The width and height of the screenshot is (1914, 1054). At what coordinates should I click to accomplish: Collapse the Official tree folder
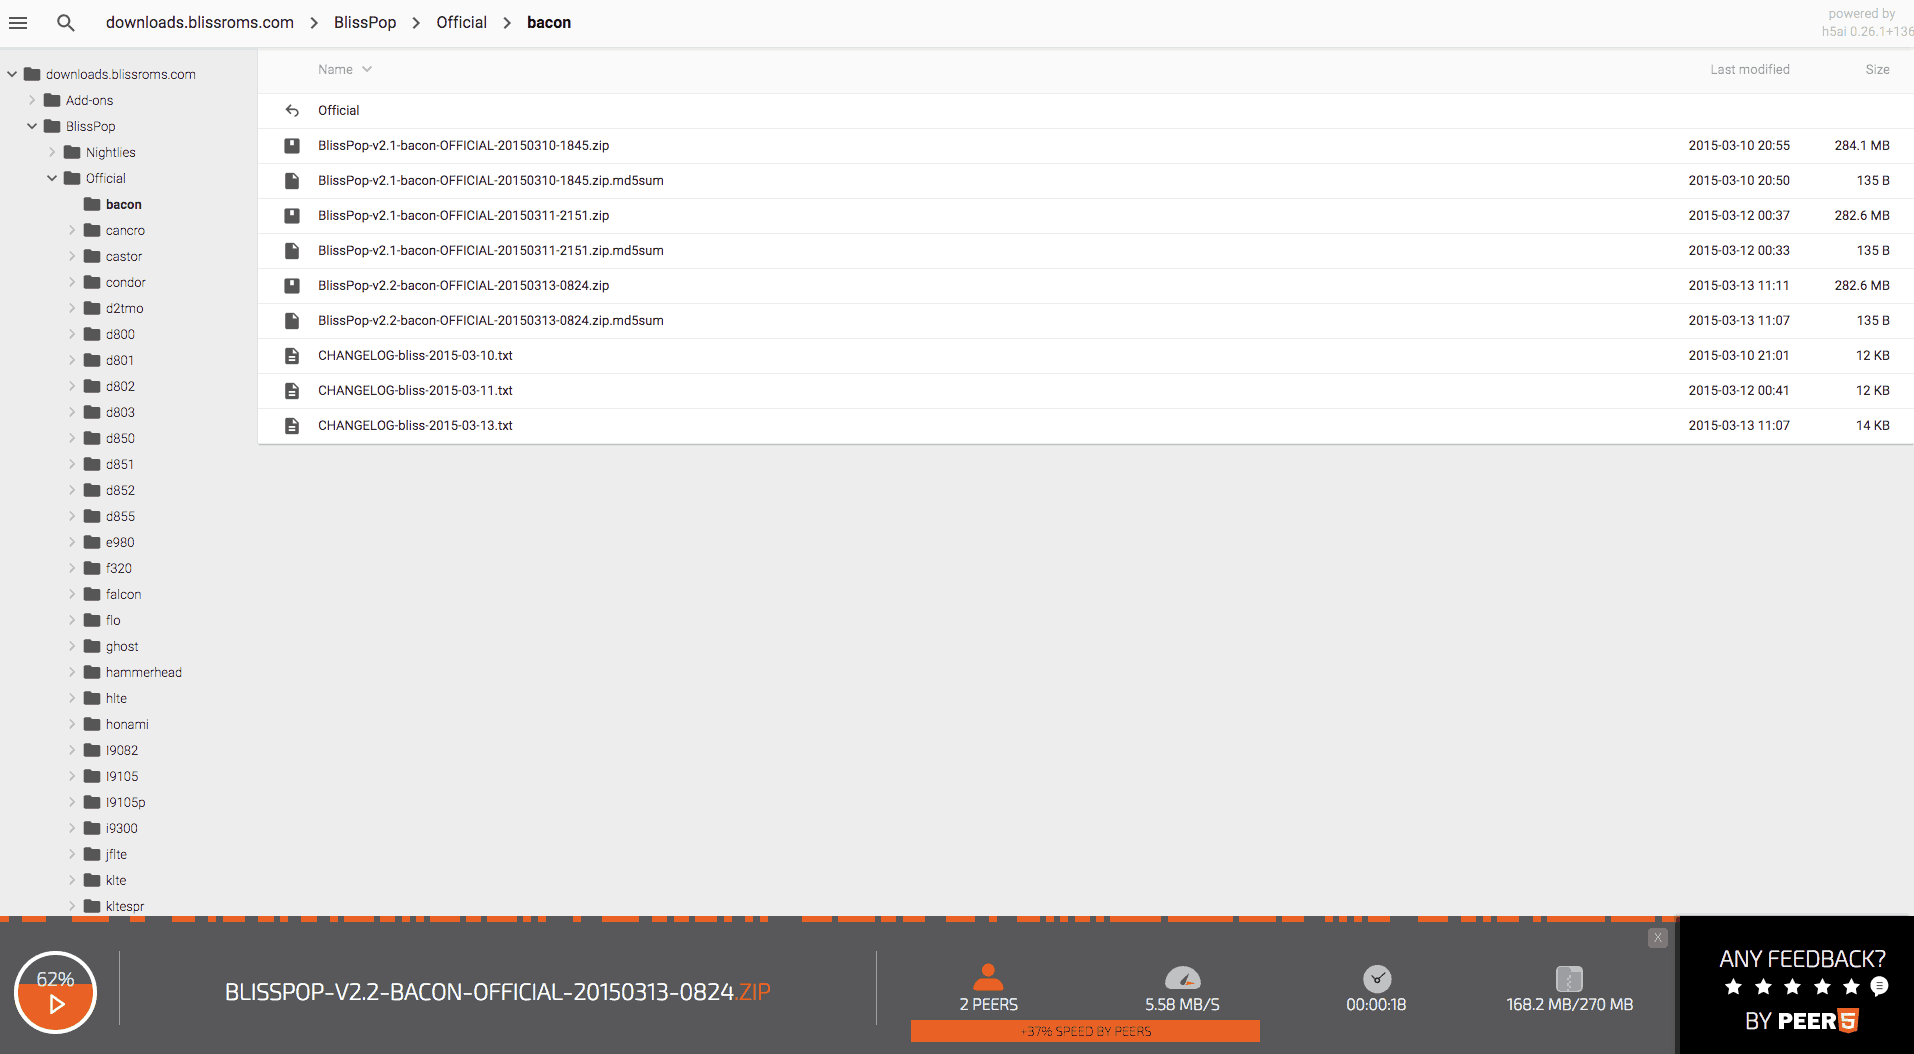pyautogui.click(x=52, y=178)
